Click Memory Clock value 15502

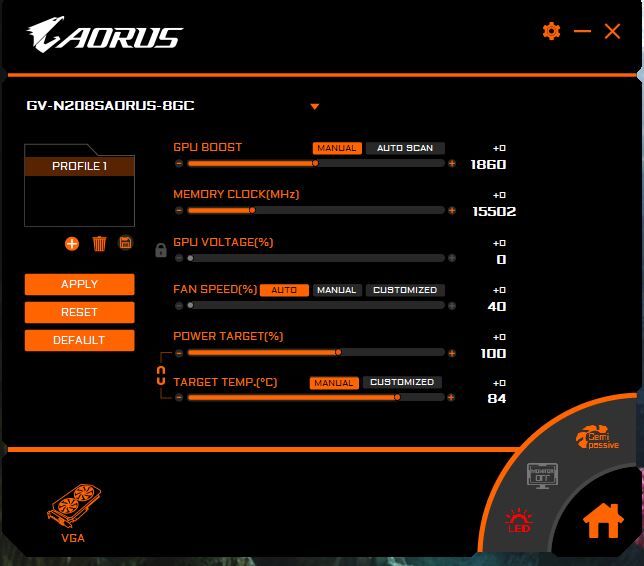[x=494, y=212]
